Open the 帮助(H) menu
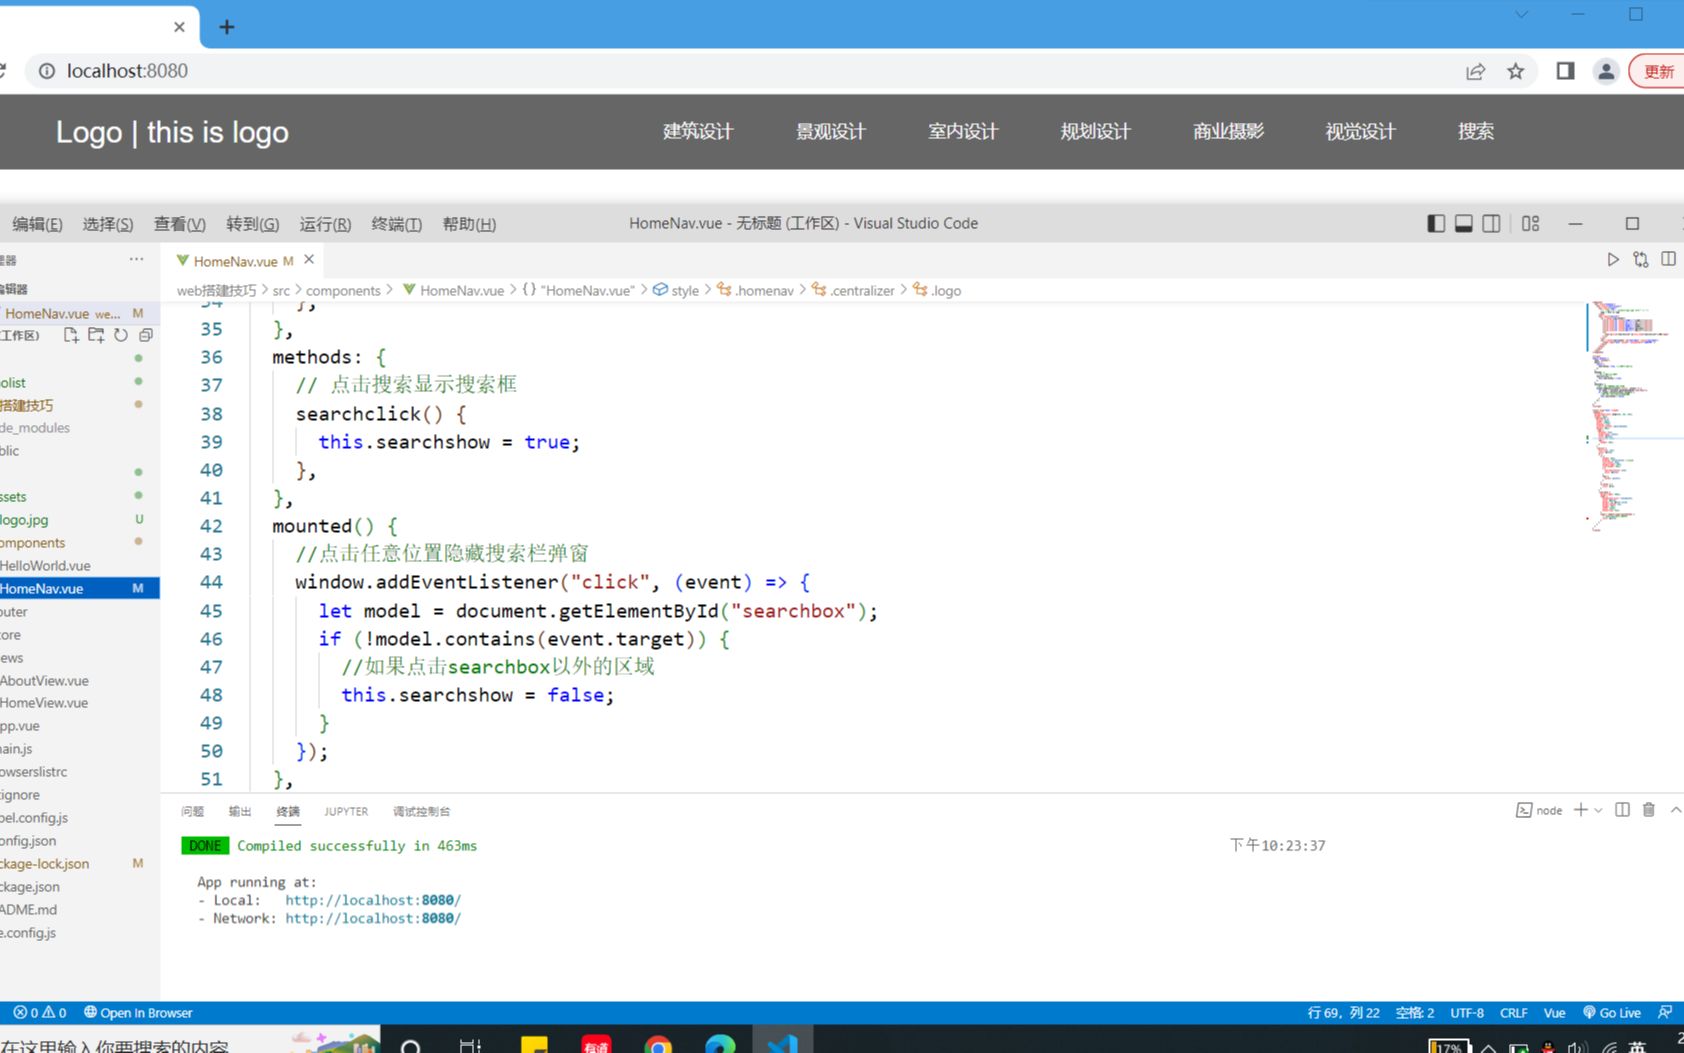The image size is (1684, 1053). 469,224
